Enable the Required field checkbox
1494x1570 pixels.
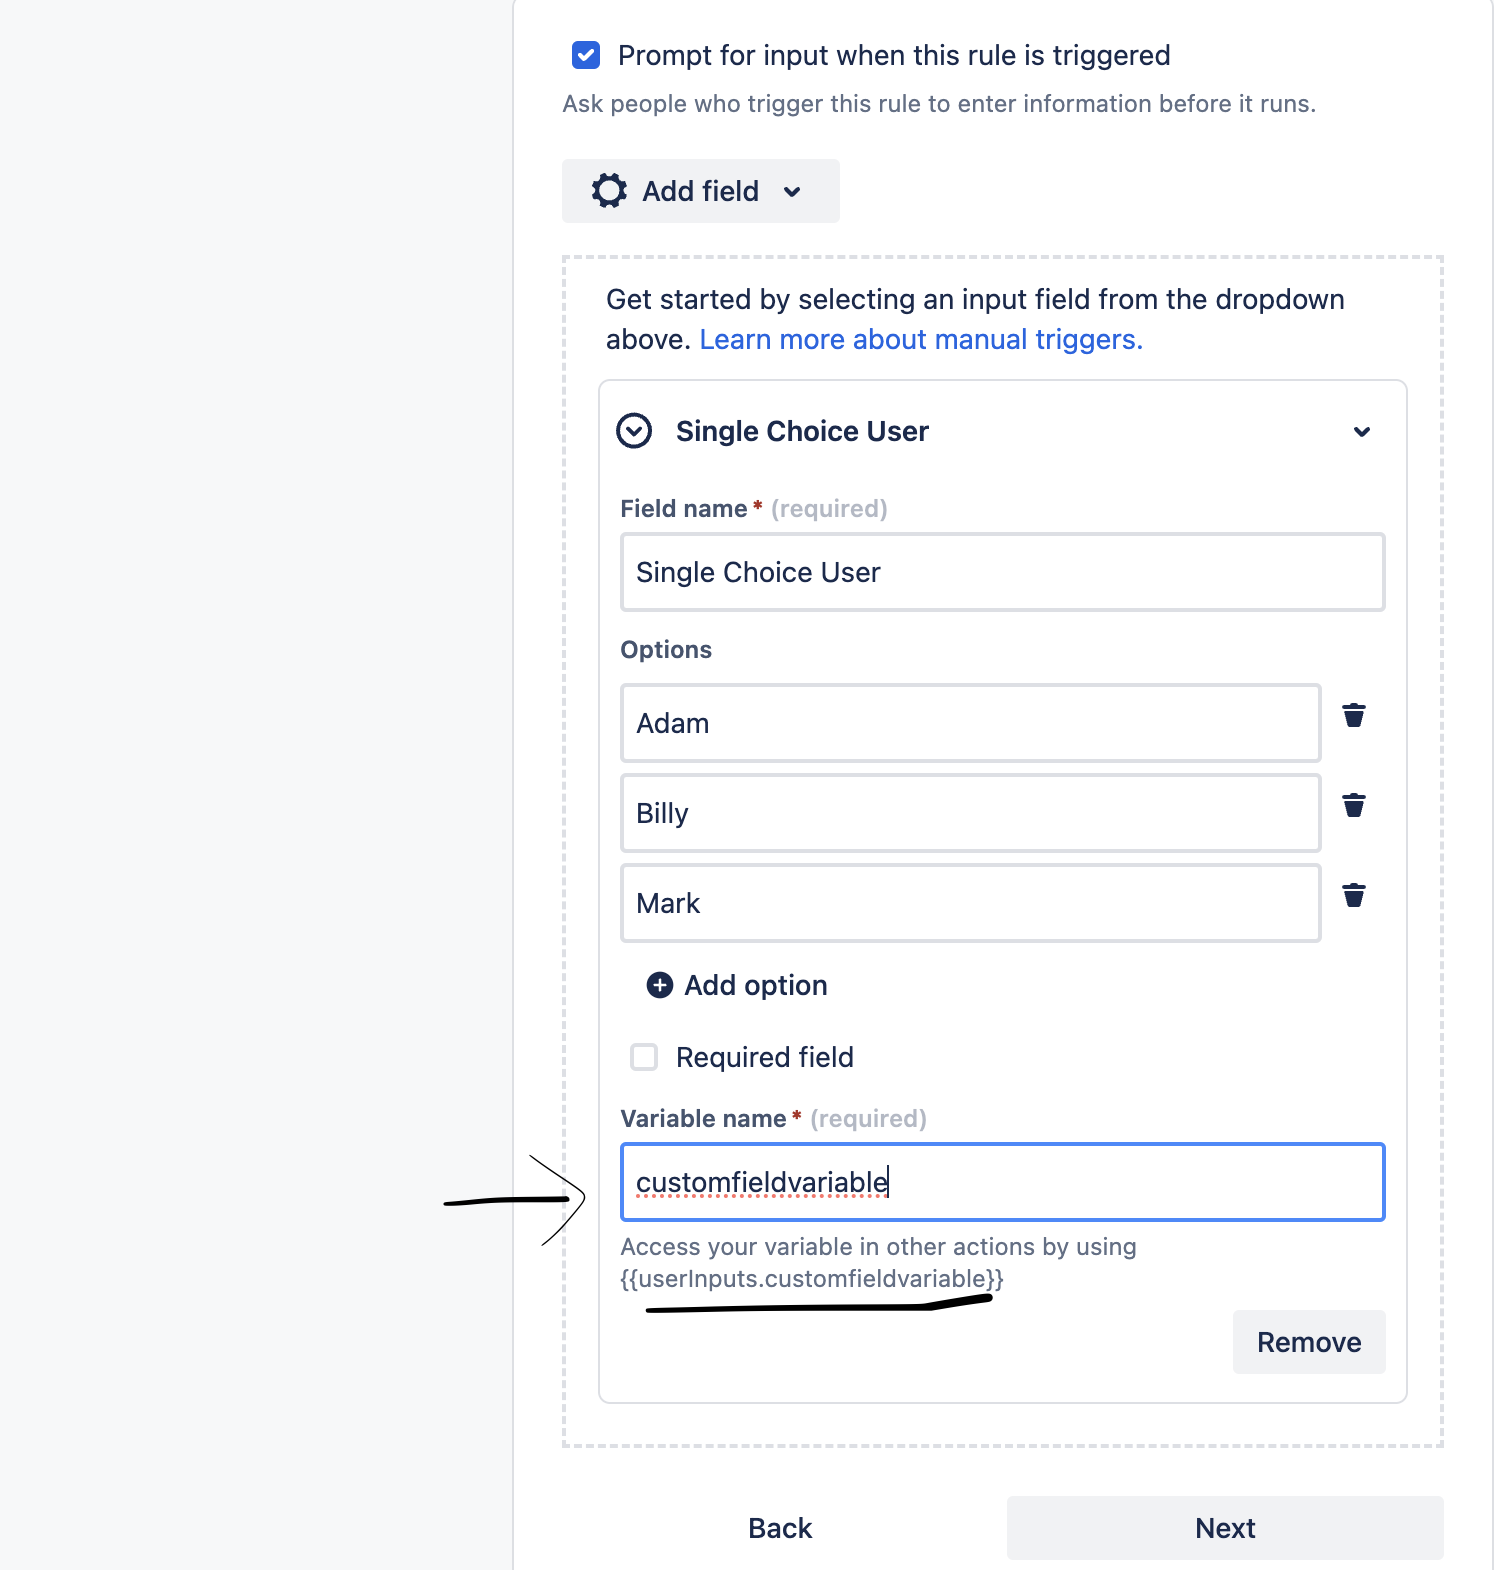(644, 1057)
